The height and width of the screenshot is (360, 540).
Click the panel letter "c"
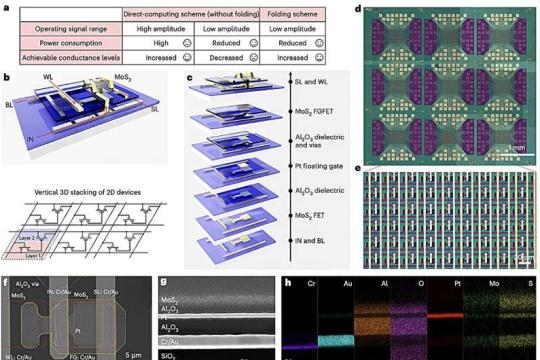pos(189,78)
